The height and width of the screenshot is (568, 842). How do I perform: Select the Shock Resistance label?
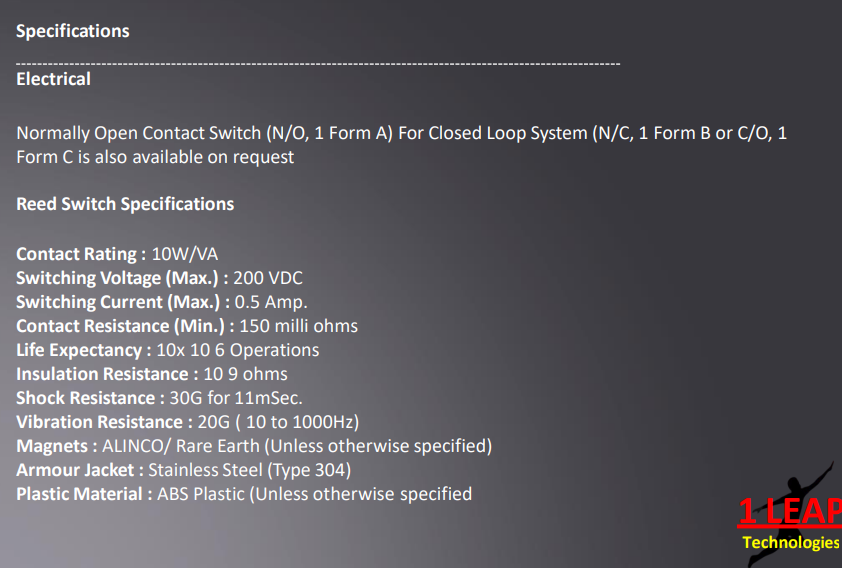tap(84, 398)
